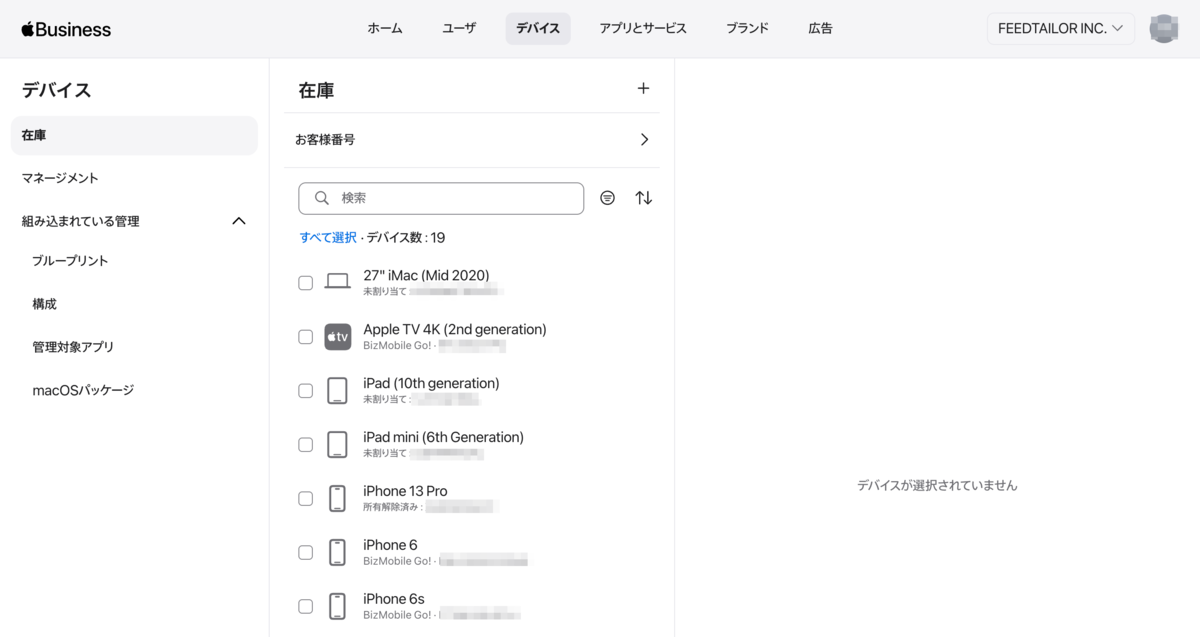
Task: Click the plus icon to add inventory device
Action: point(643,89)
